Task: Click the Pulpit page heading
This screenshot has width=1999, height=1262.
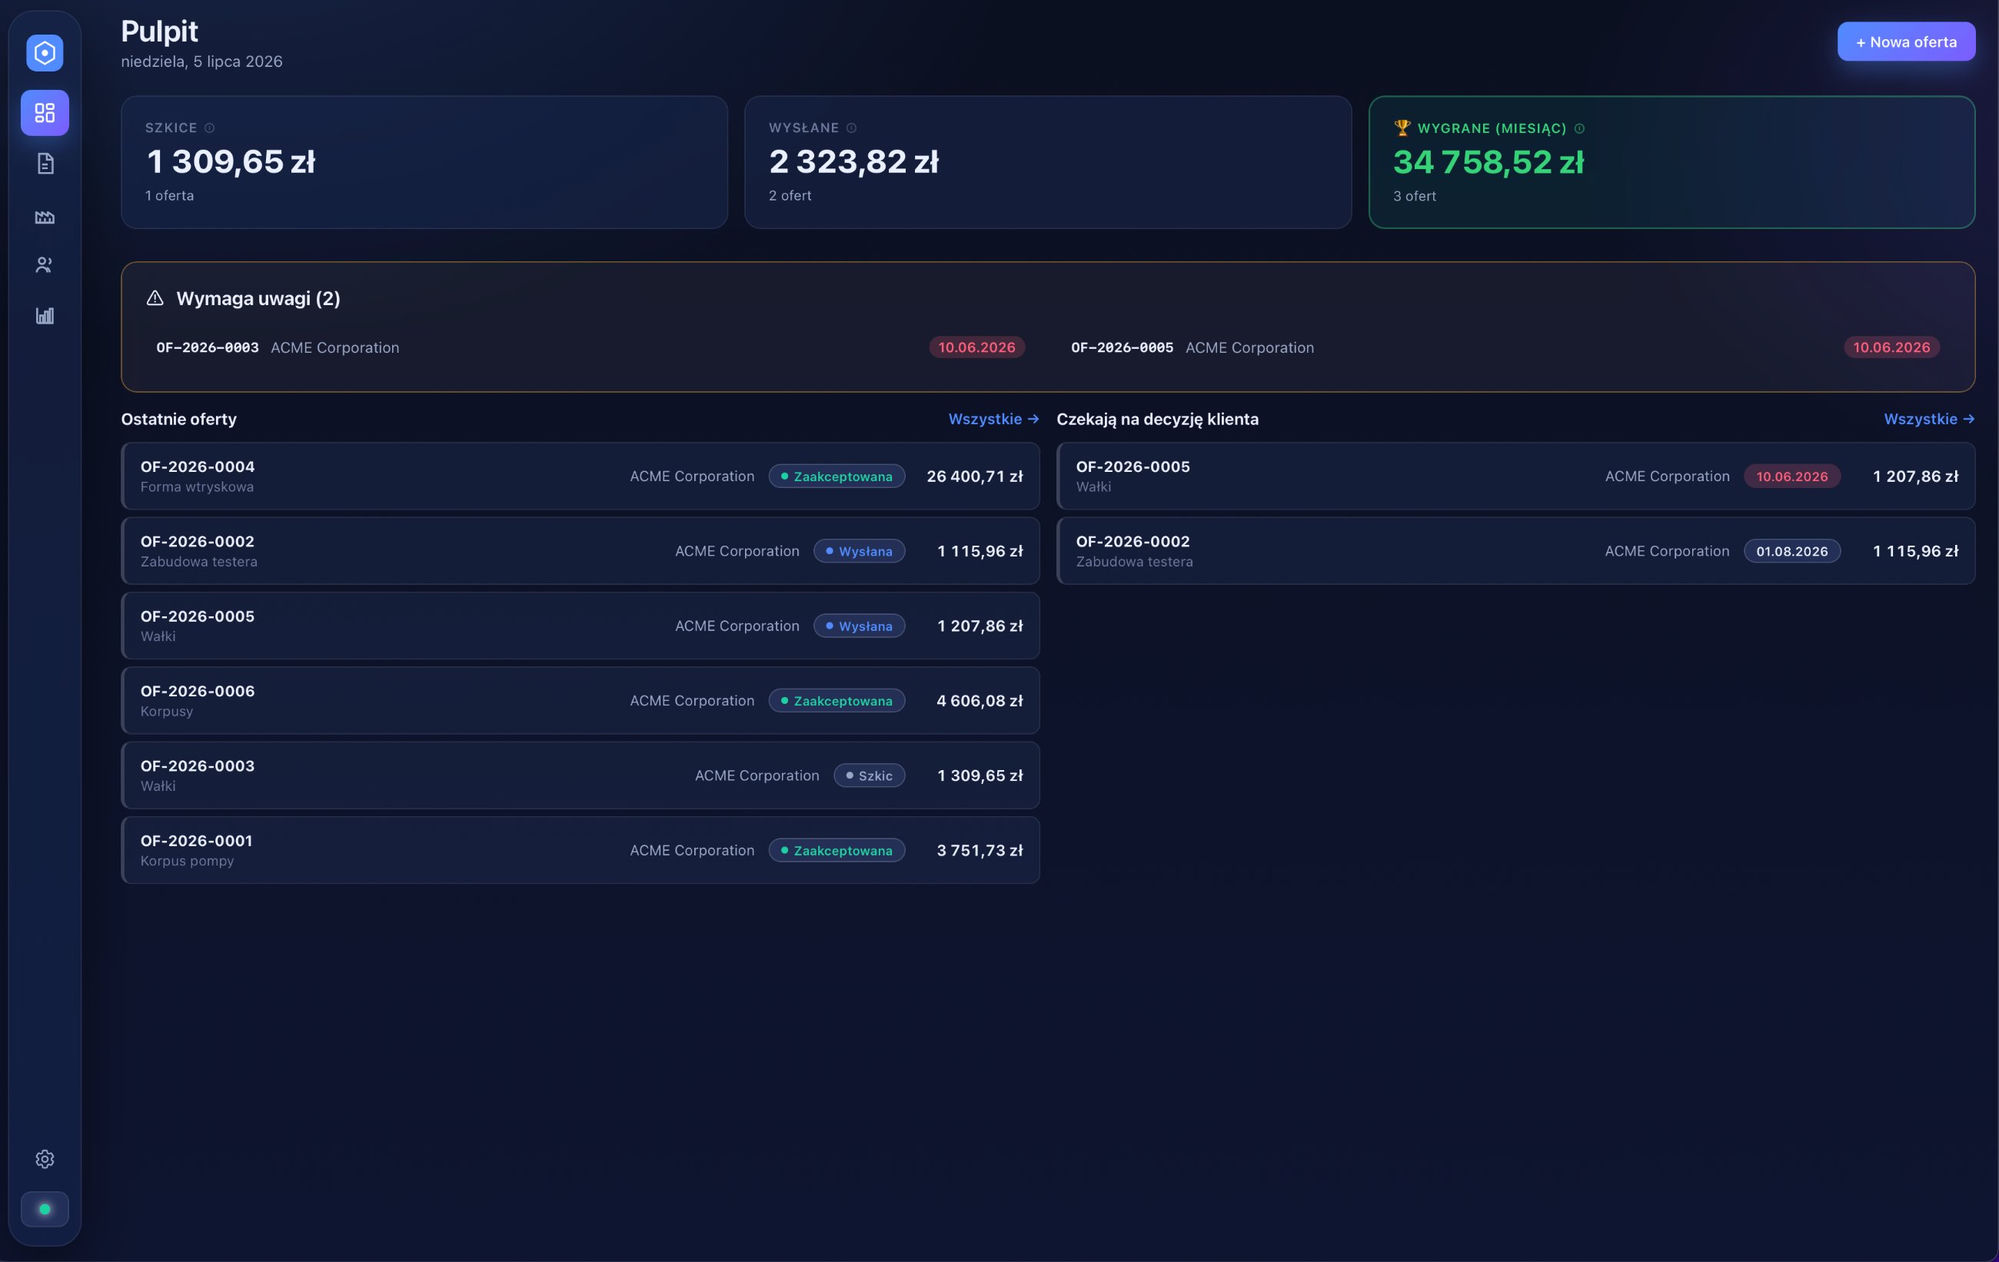Action: 160,31
